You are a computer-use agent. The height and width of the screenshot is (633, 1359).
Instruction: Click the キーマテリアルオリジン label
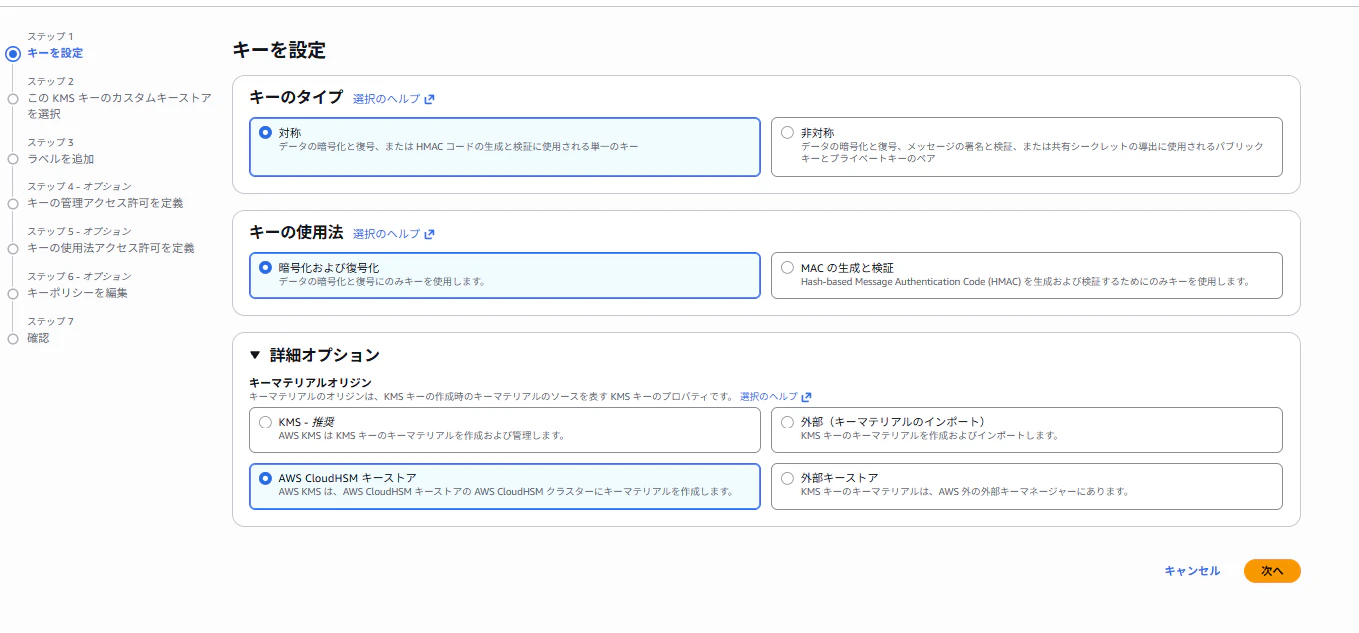tap(310, 382)
